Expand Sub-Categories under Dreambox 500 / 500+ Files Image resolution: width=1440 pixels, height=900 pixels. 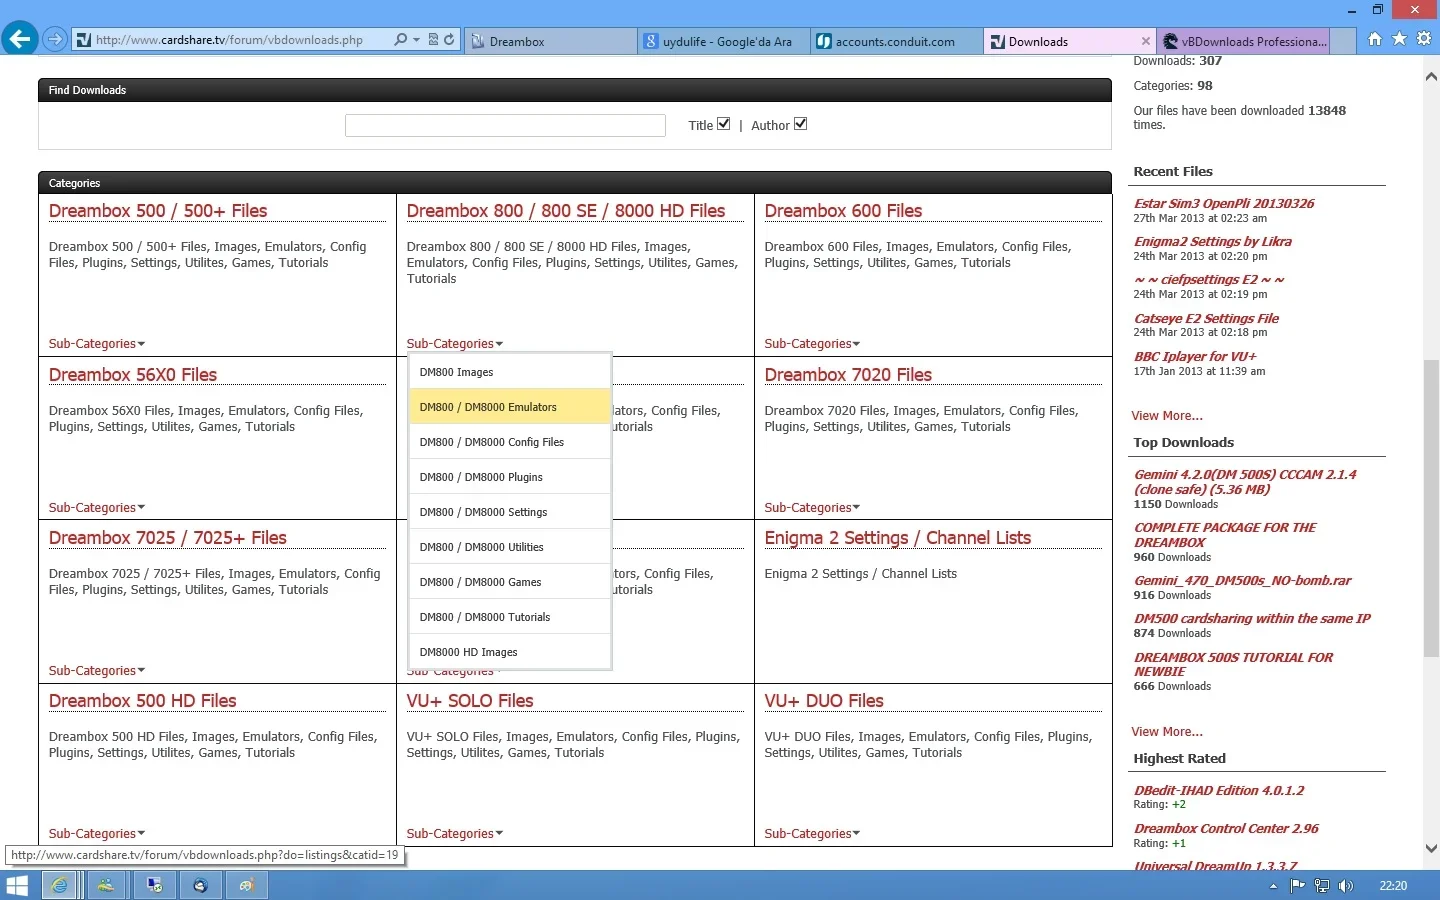pos(97,344)
